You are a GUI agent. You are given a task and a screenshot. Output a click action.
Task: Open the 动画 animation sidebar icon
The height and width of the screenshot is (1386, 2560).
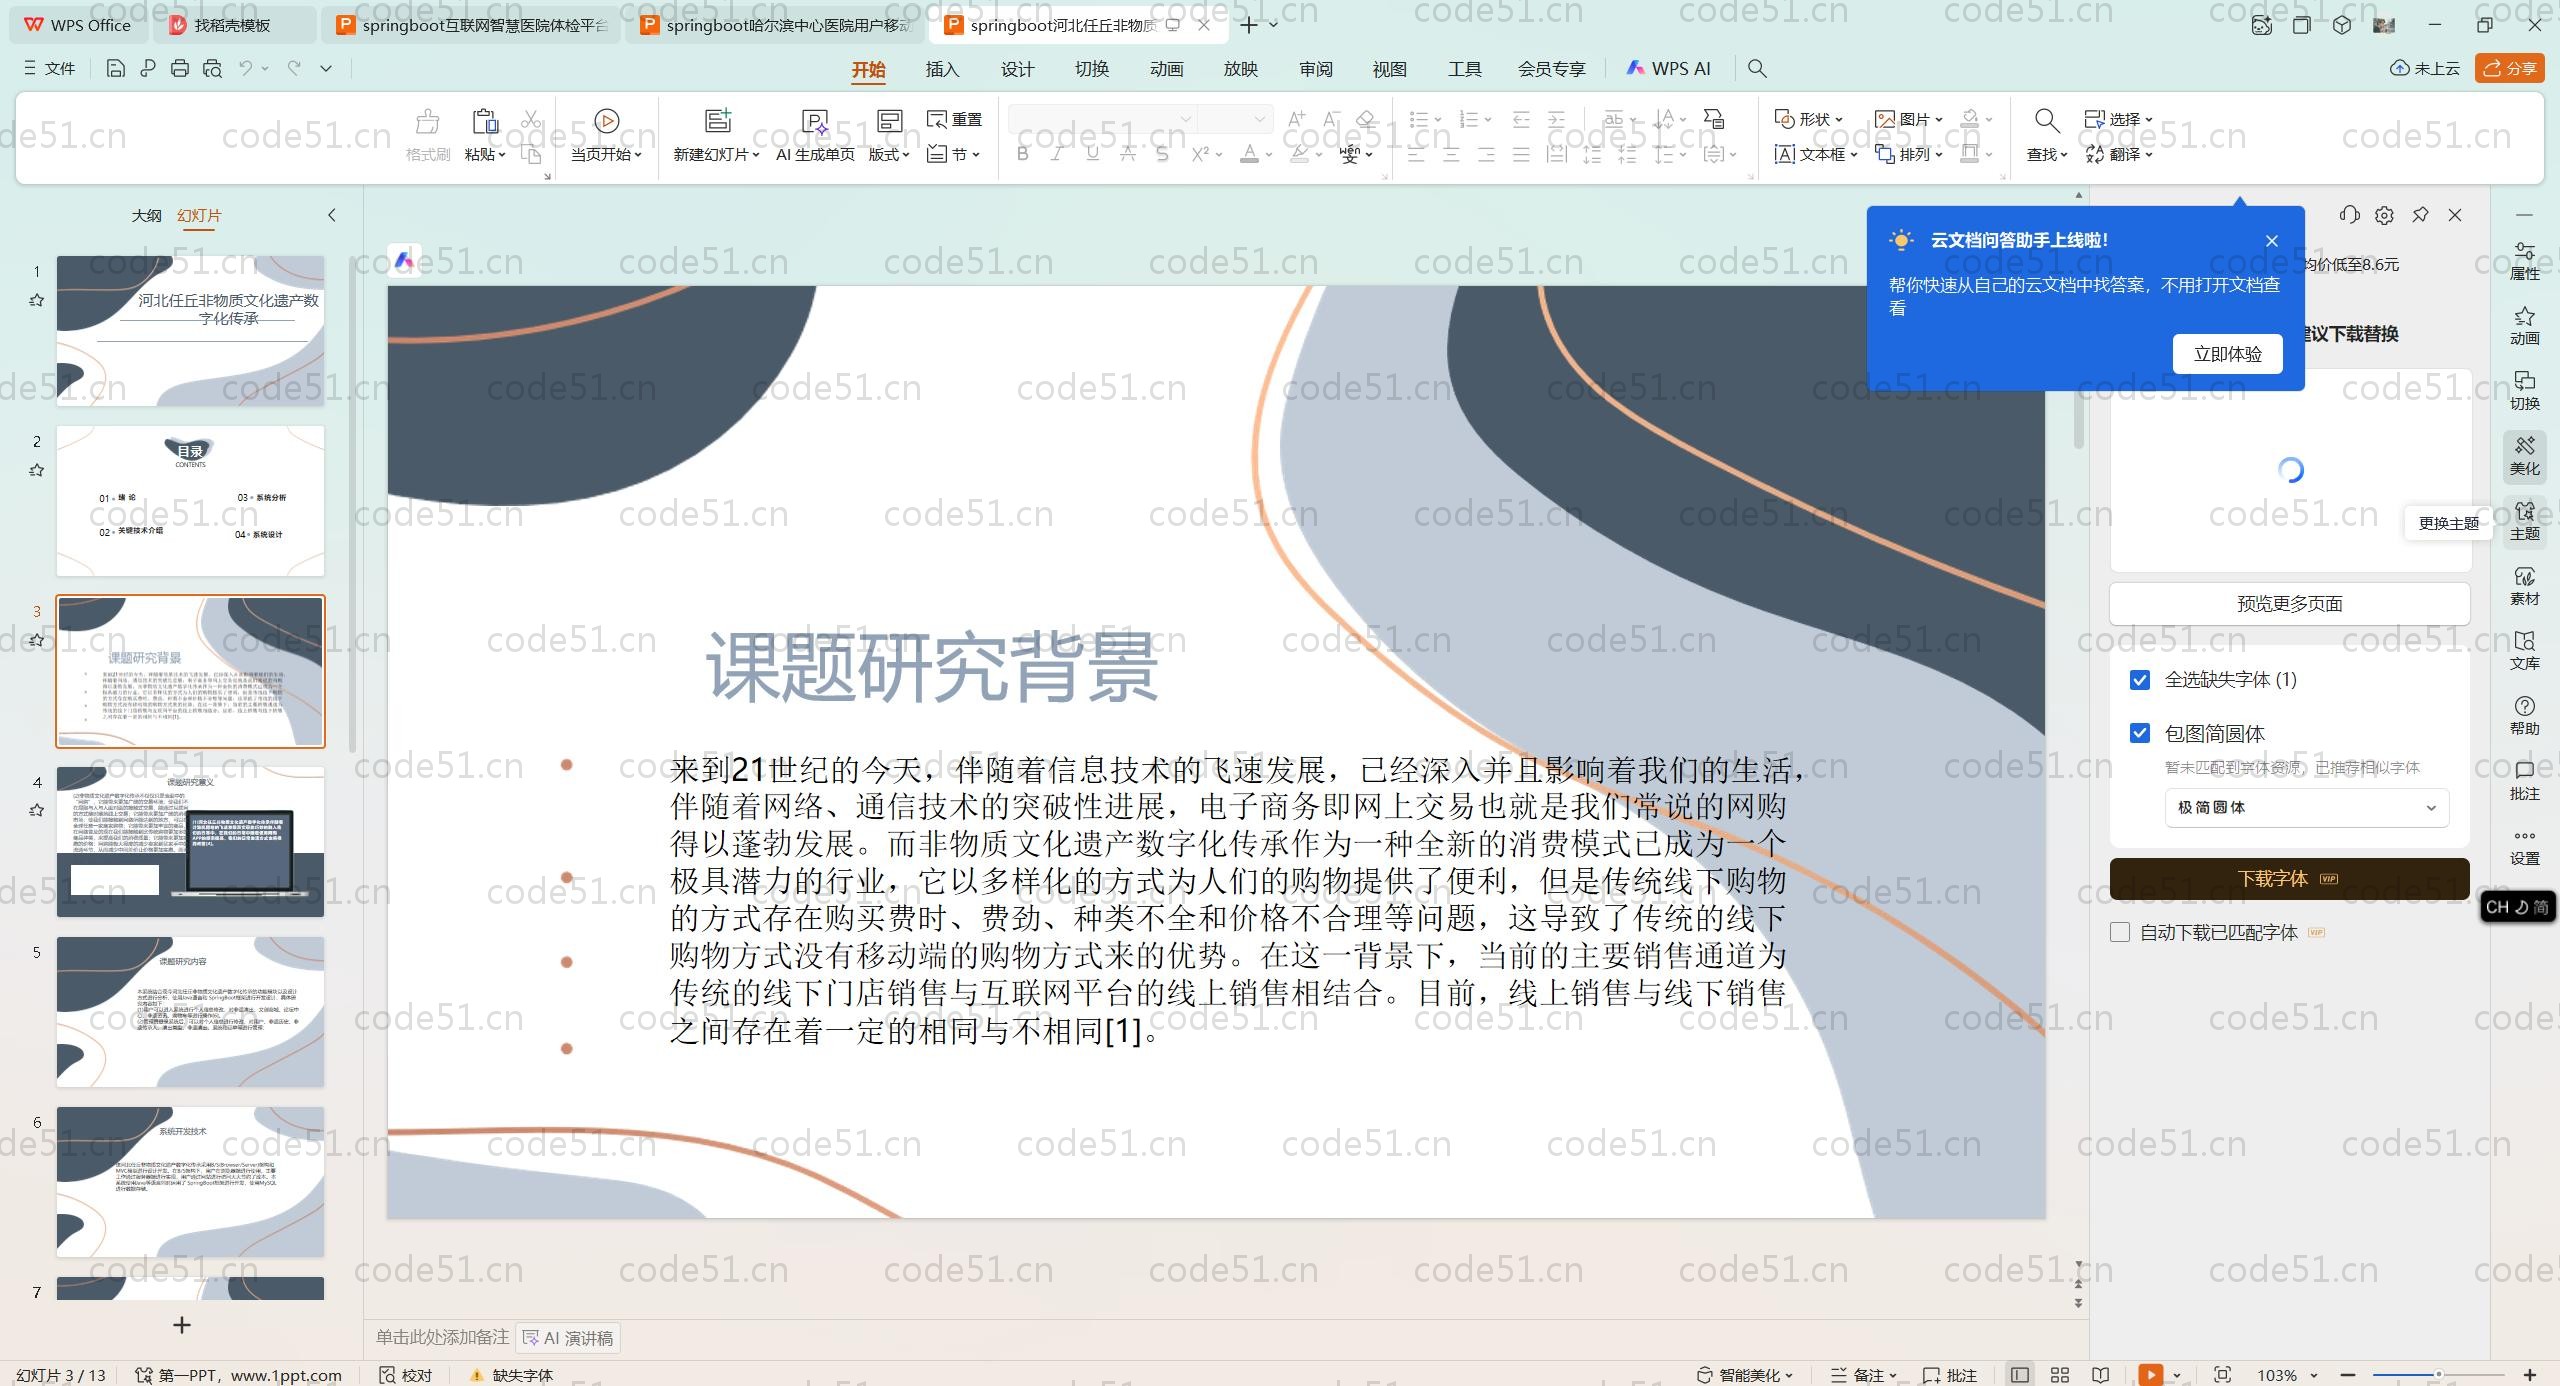[2524, 325]
